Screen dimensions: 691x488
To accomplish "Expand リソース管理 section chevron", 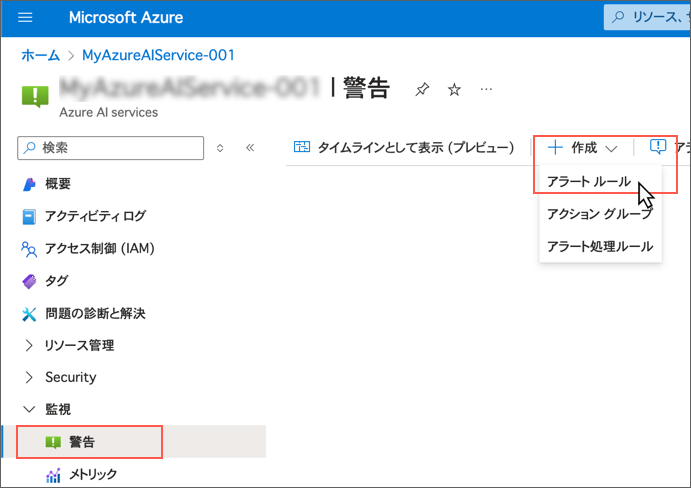I will coord(29,345).
